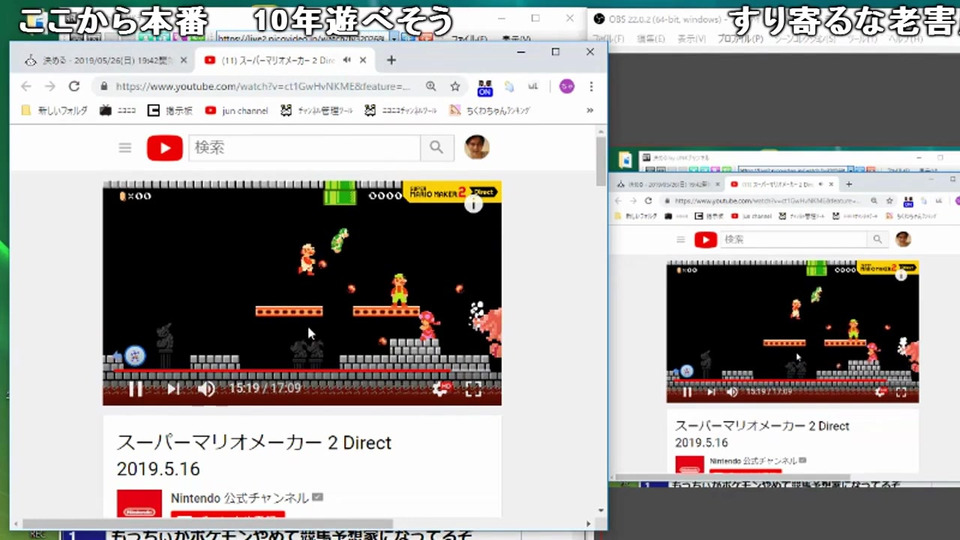Open OBS 編集(E) menu
This screenshot has width=960, height=540.
651,39
